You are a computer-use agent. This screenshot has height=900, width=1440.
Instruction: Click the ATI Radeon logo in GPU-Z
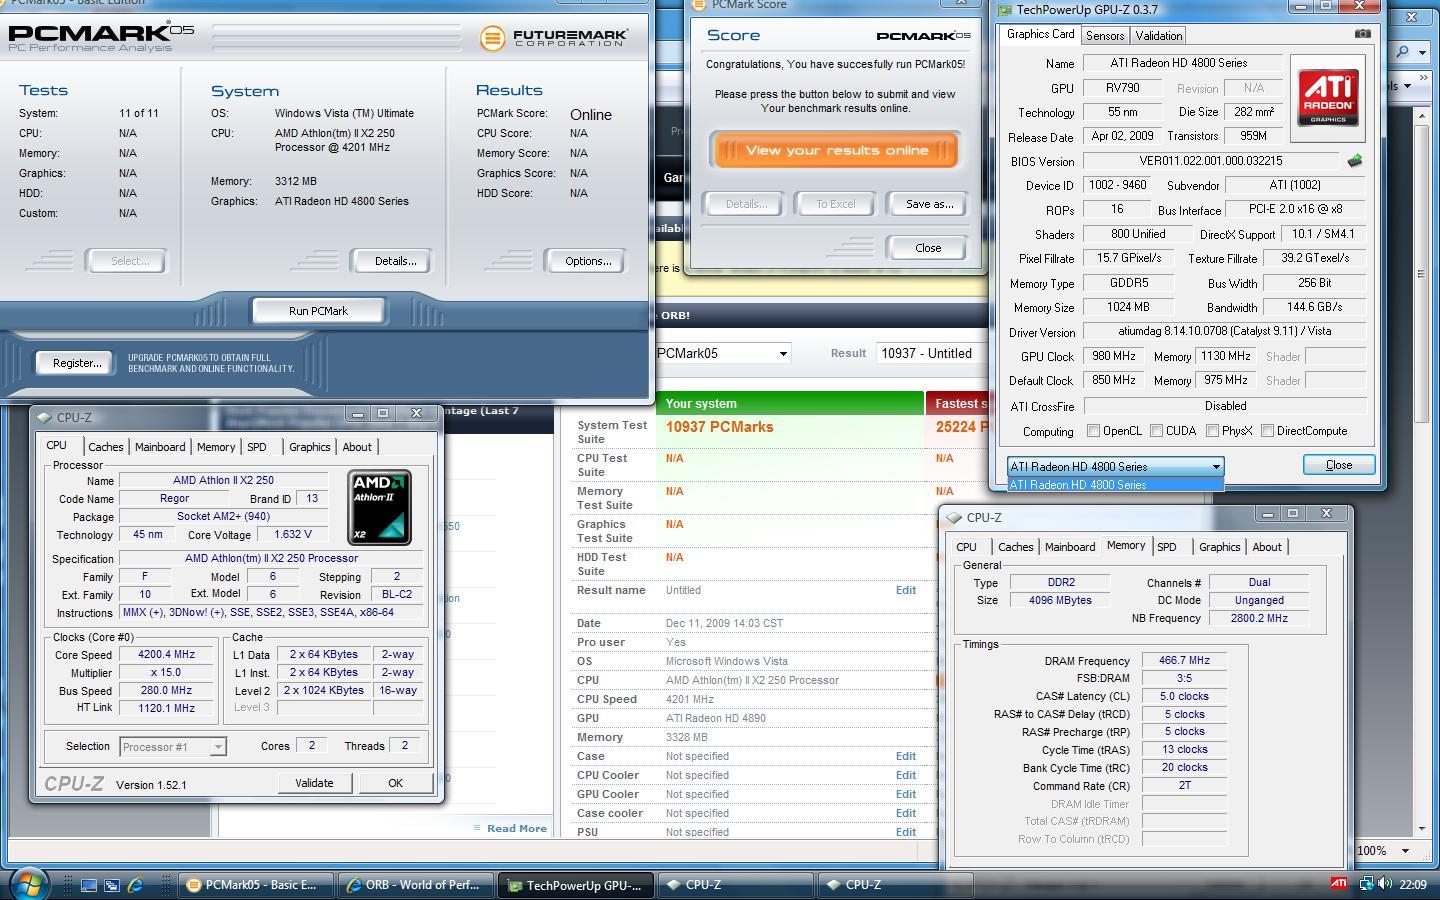[x=1328, y=98]
